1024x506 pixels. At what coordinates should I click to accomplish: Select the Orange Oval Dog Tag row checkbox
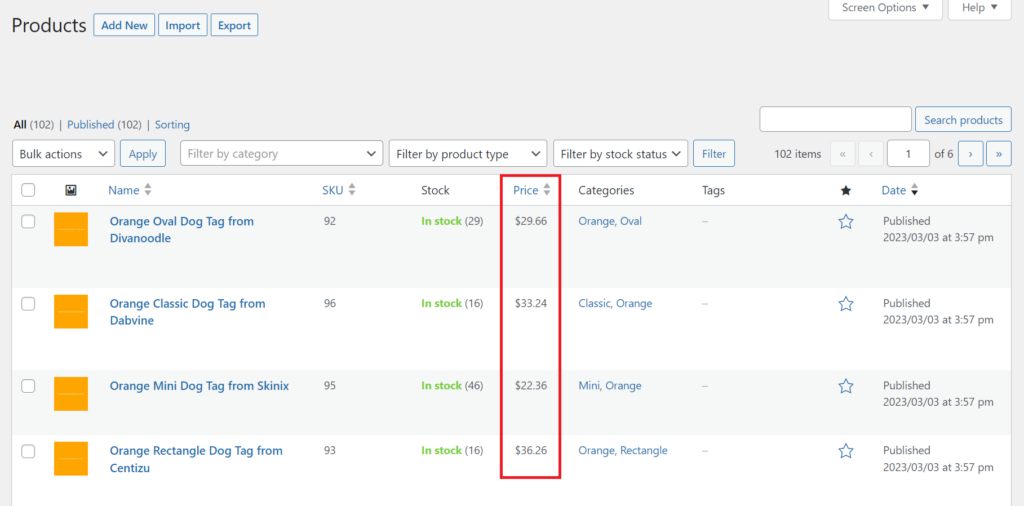(x=28, y=222)
